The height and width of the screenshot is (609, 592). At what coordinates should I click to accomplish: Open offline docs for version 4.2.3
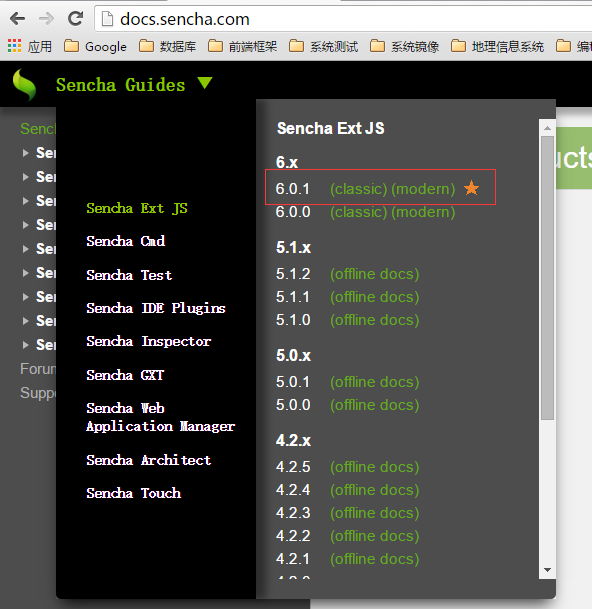point(375,513)
